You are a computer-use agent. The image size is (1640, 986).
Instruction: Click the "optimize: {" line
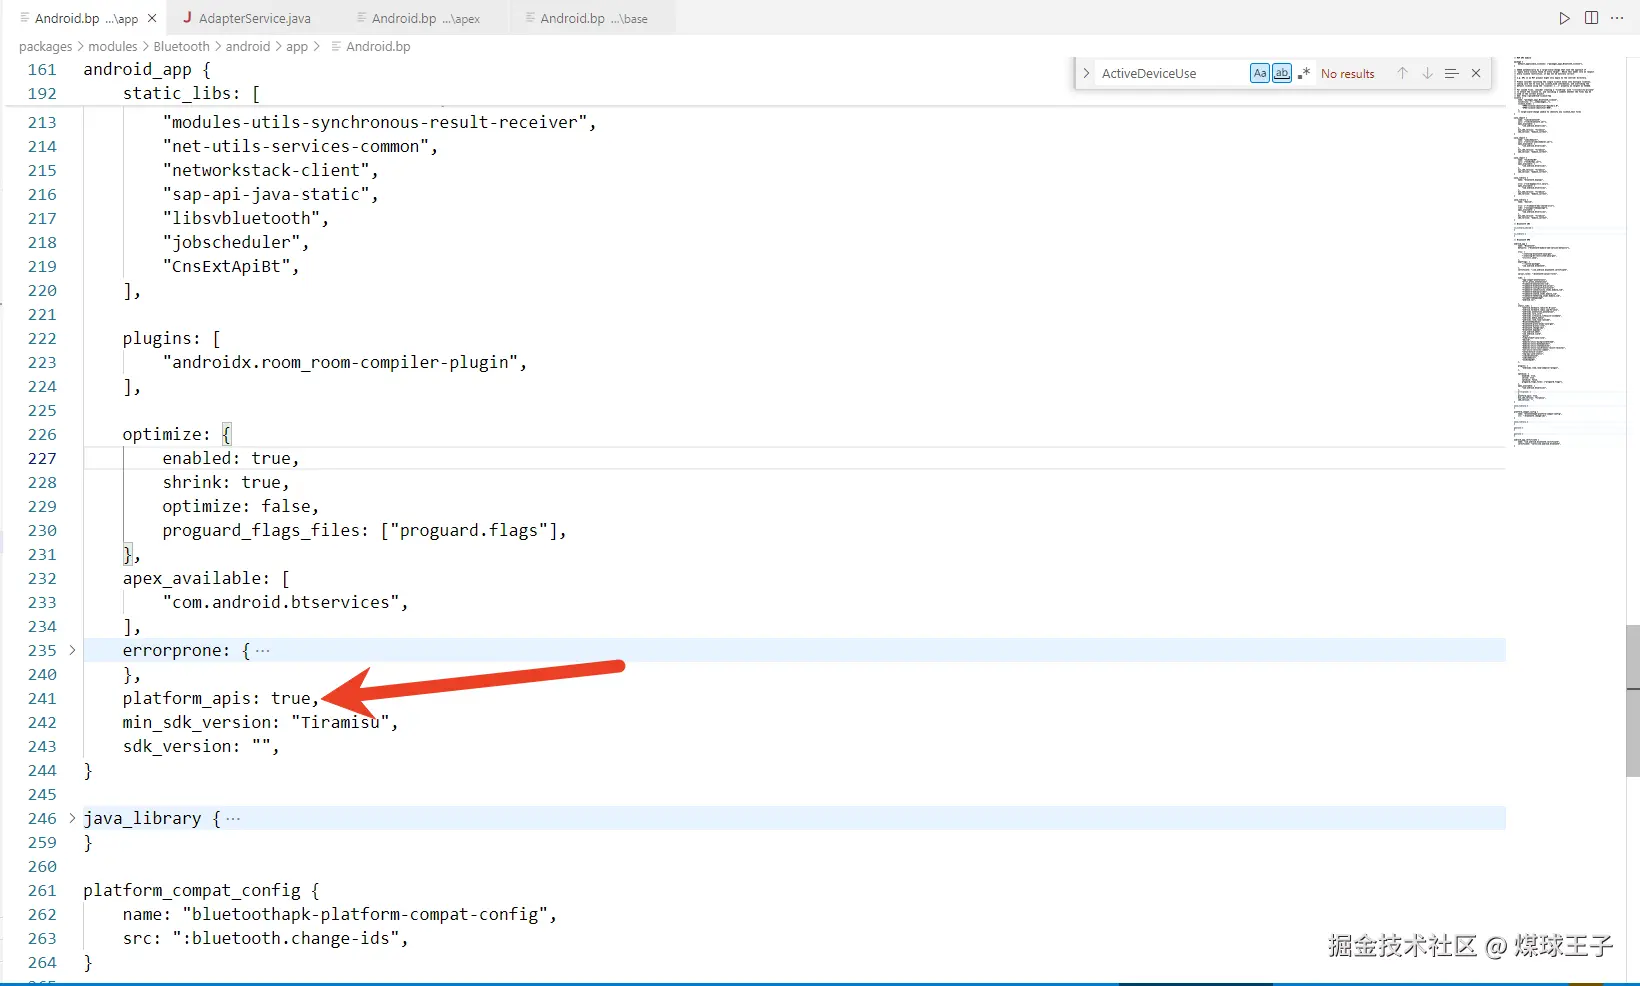(177, 434)
